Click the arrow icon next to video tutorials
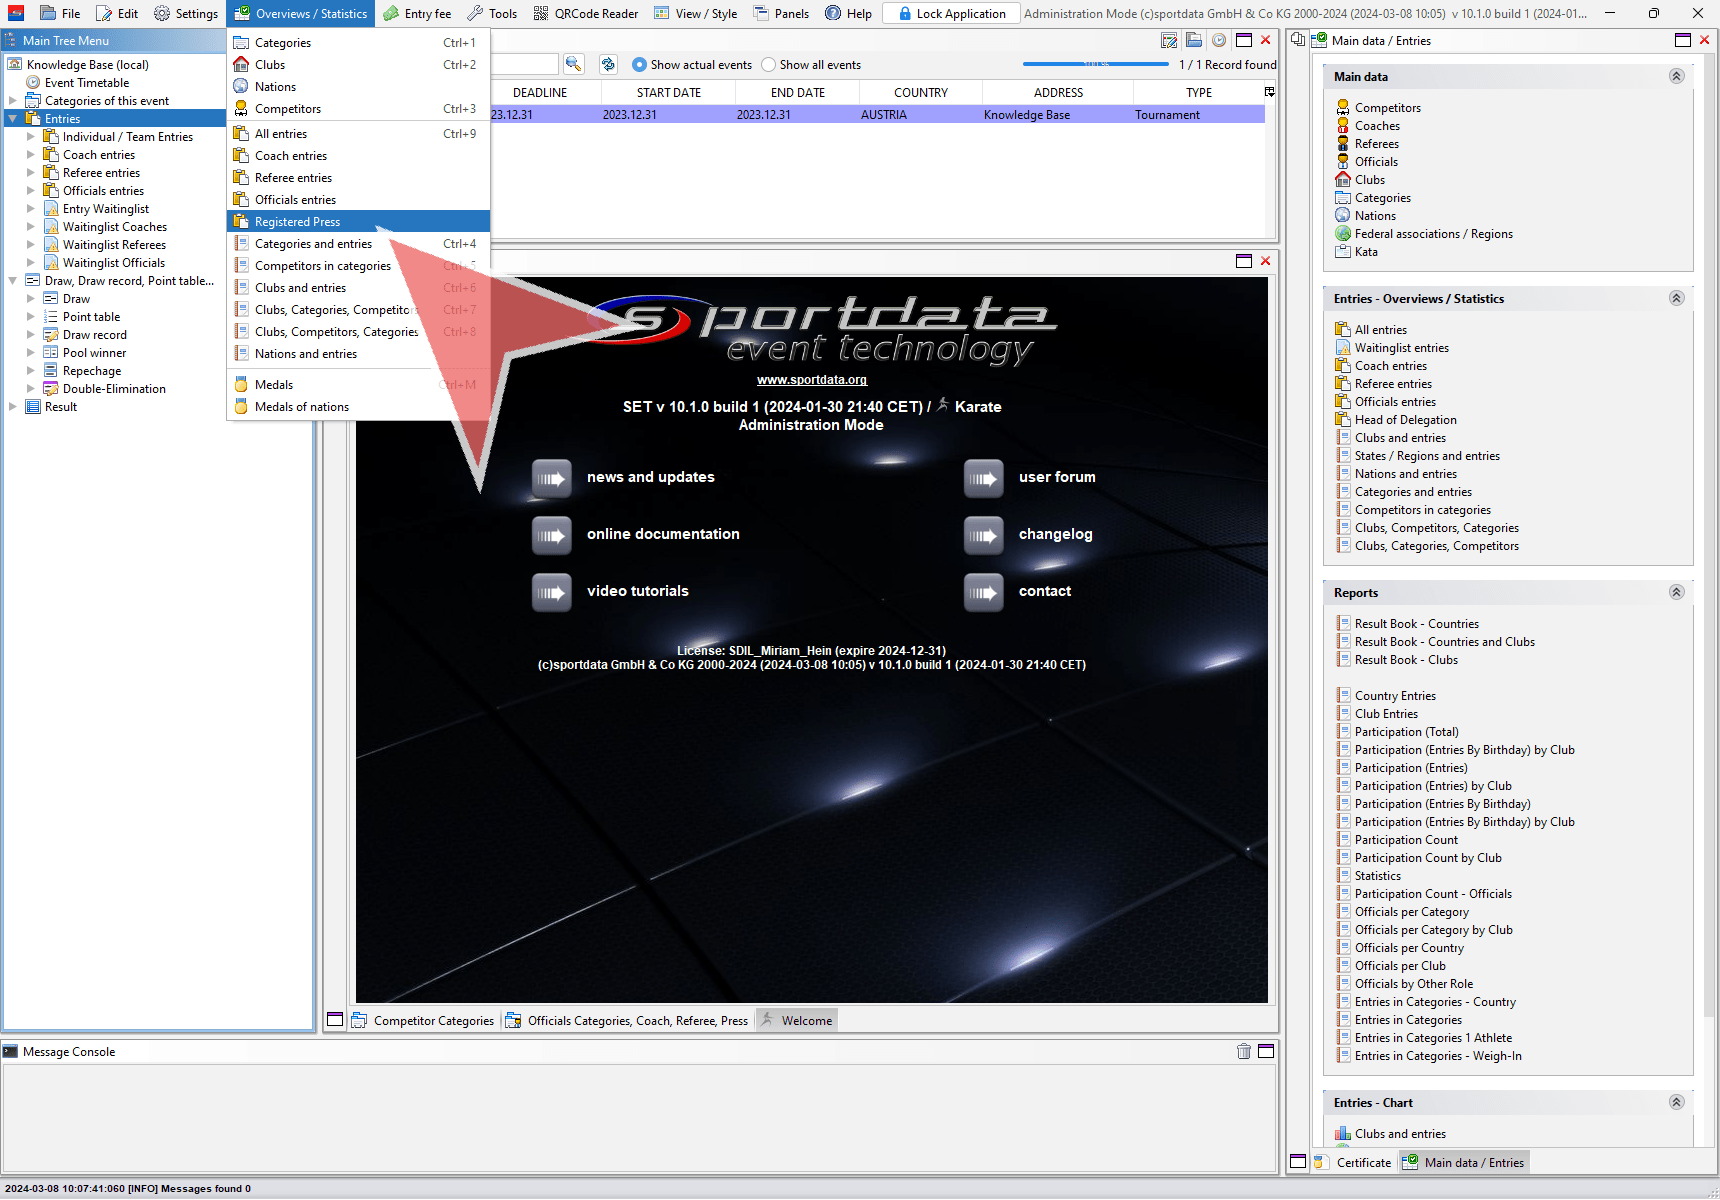Screen dimensions: 1720x1200 coord(551,592)
